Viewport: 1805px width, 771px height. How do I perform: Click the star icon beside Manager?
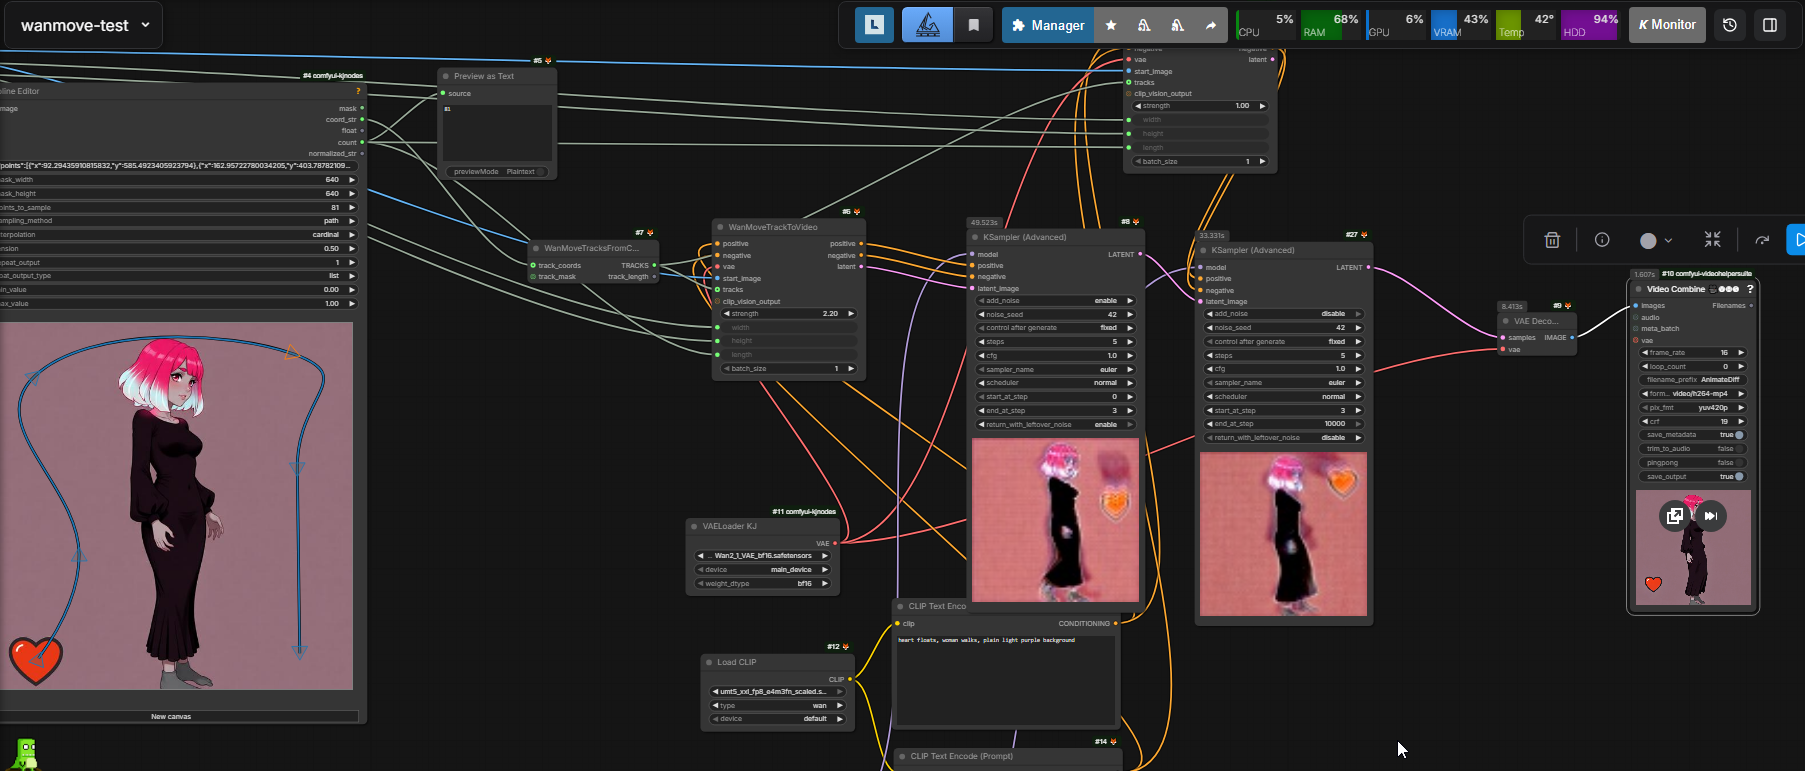coord(1111,25)
